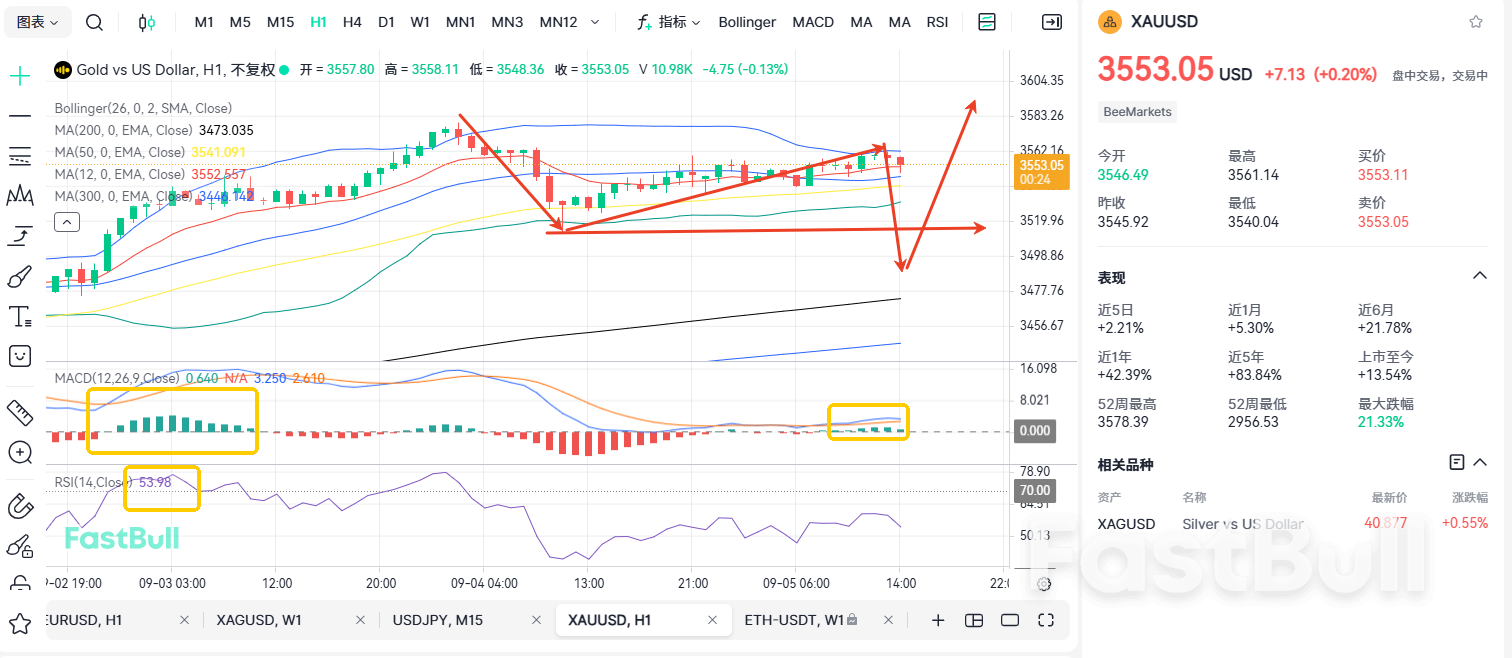The image size is (1512, 658).
Task: Open the chart search function
Action: click(x=94, y=21)
